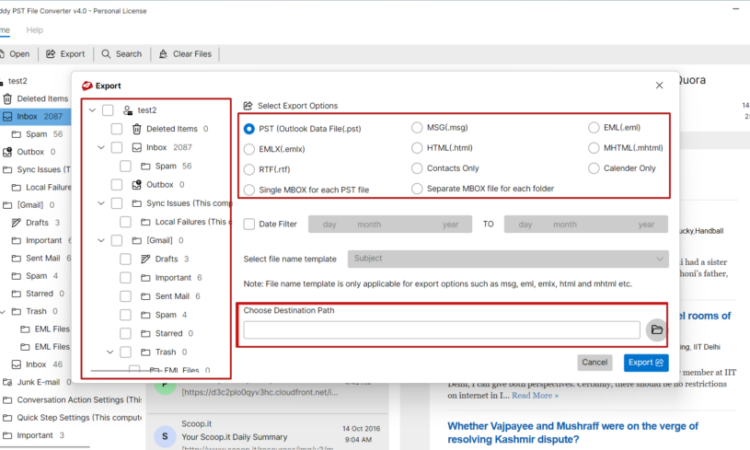Viewport: 750px width, 450px height.
Task: Tick the Sent Mail checkbox in export tree
Action: [x=126, y=296]
